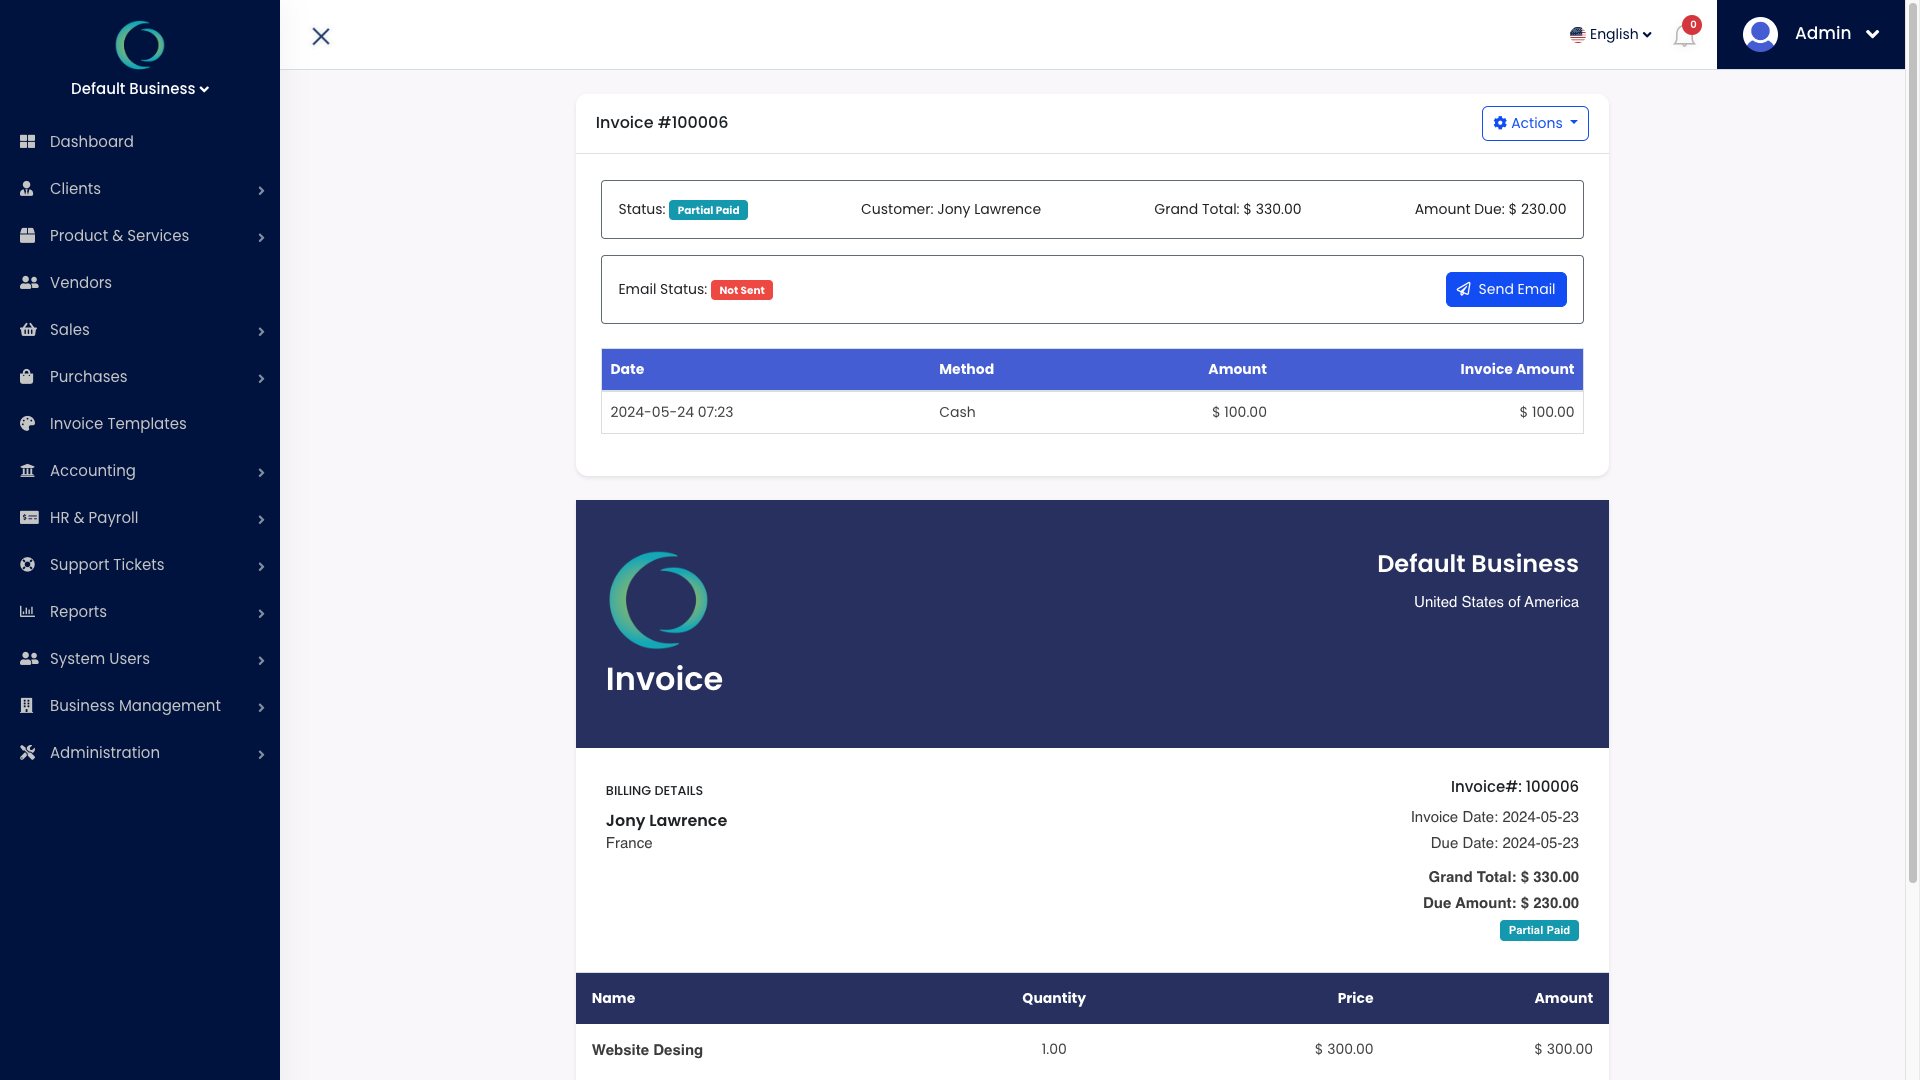Image resolution: width=1920 pixels, height=1080 pixels.
Task: Close the sidebar with X icon
Action: [x=321, y=36]
